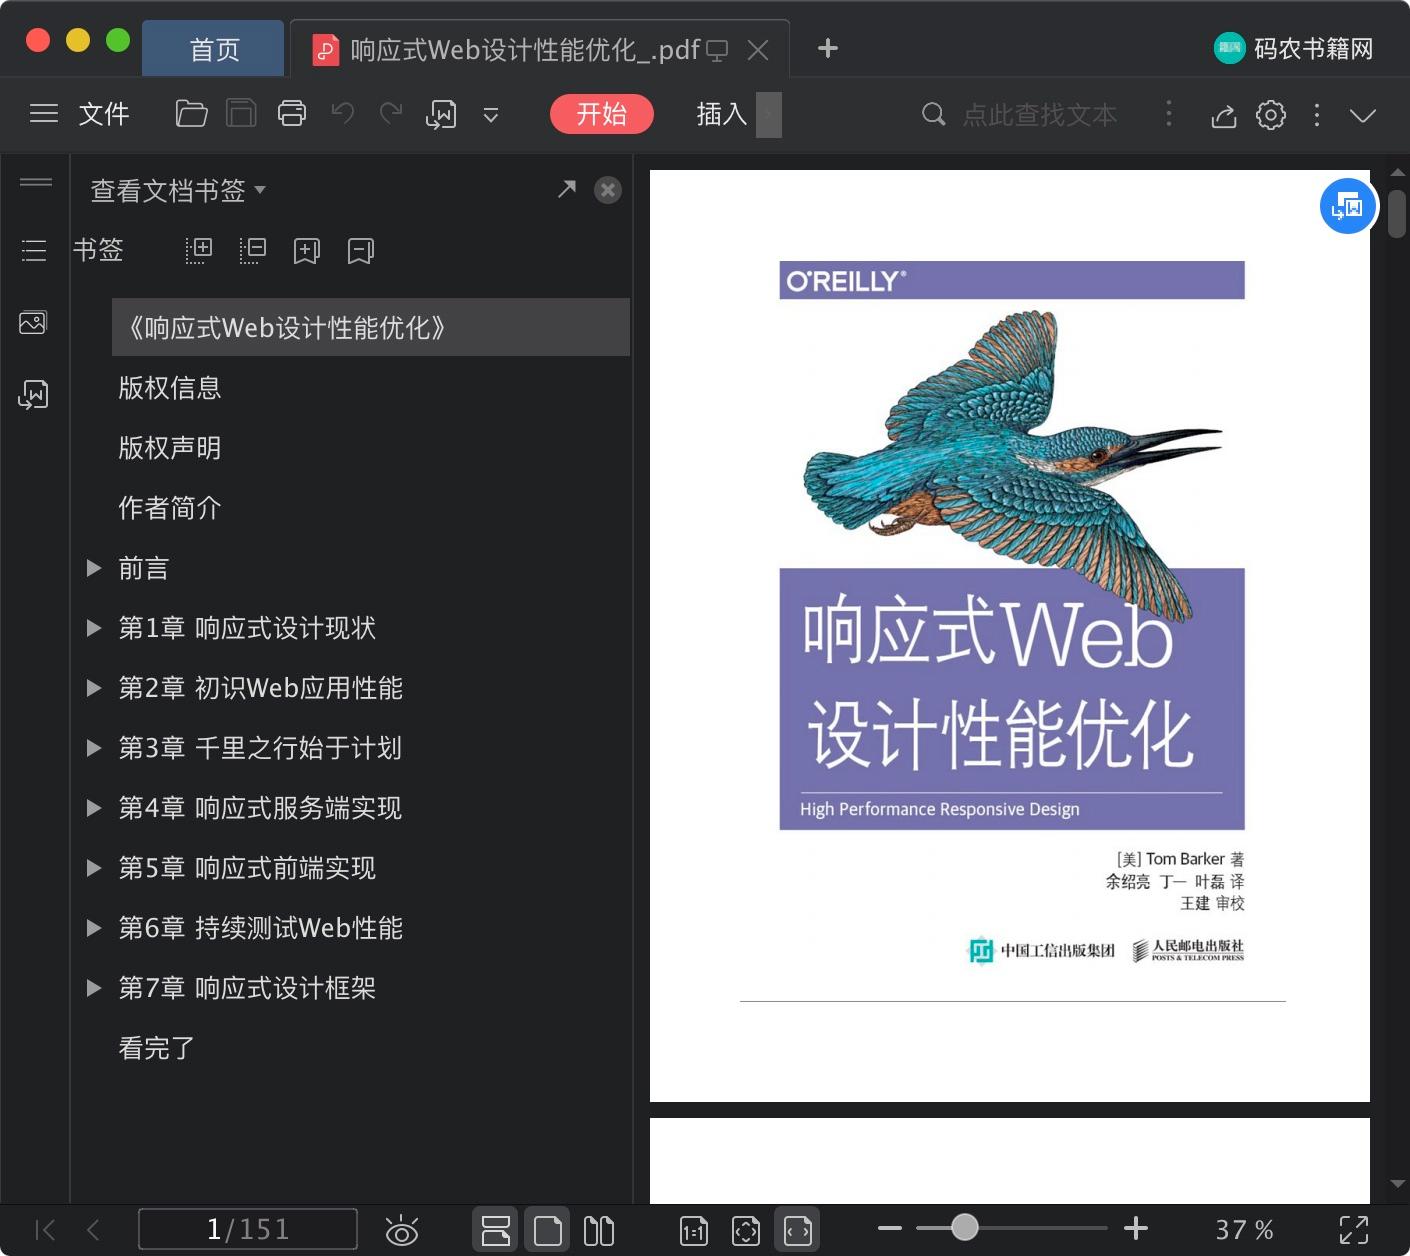The width and height of the screenshot is (1410, 1256).
Task: Open the hamburger menu next to 文件
Action: coord(44,114)
